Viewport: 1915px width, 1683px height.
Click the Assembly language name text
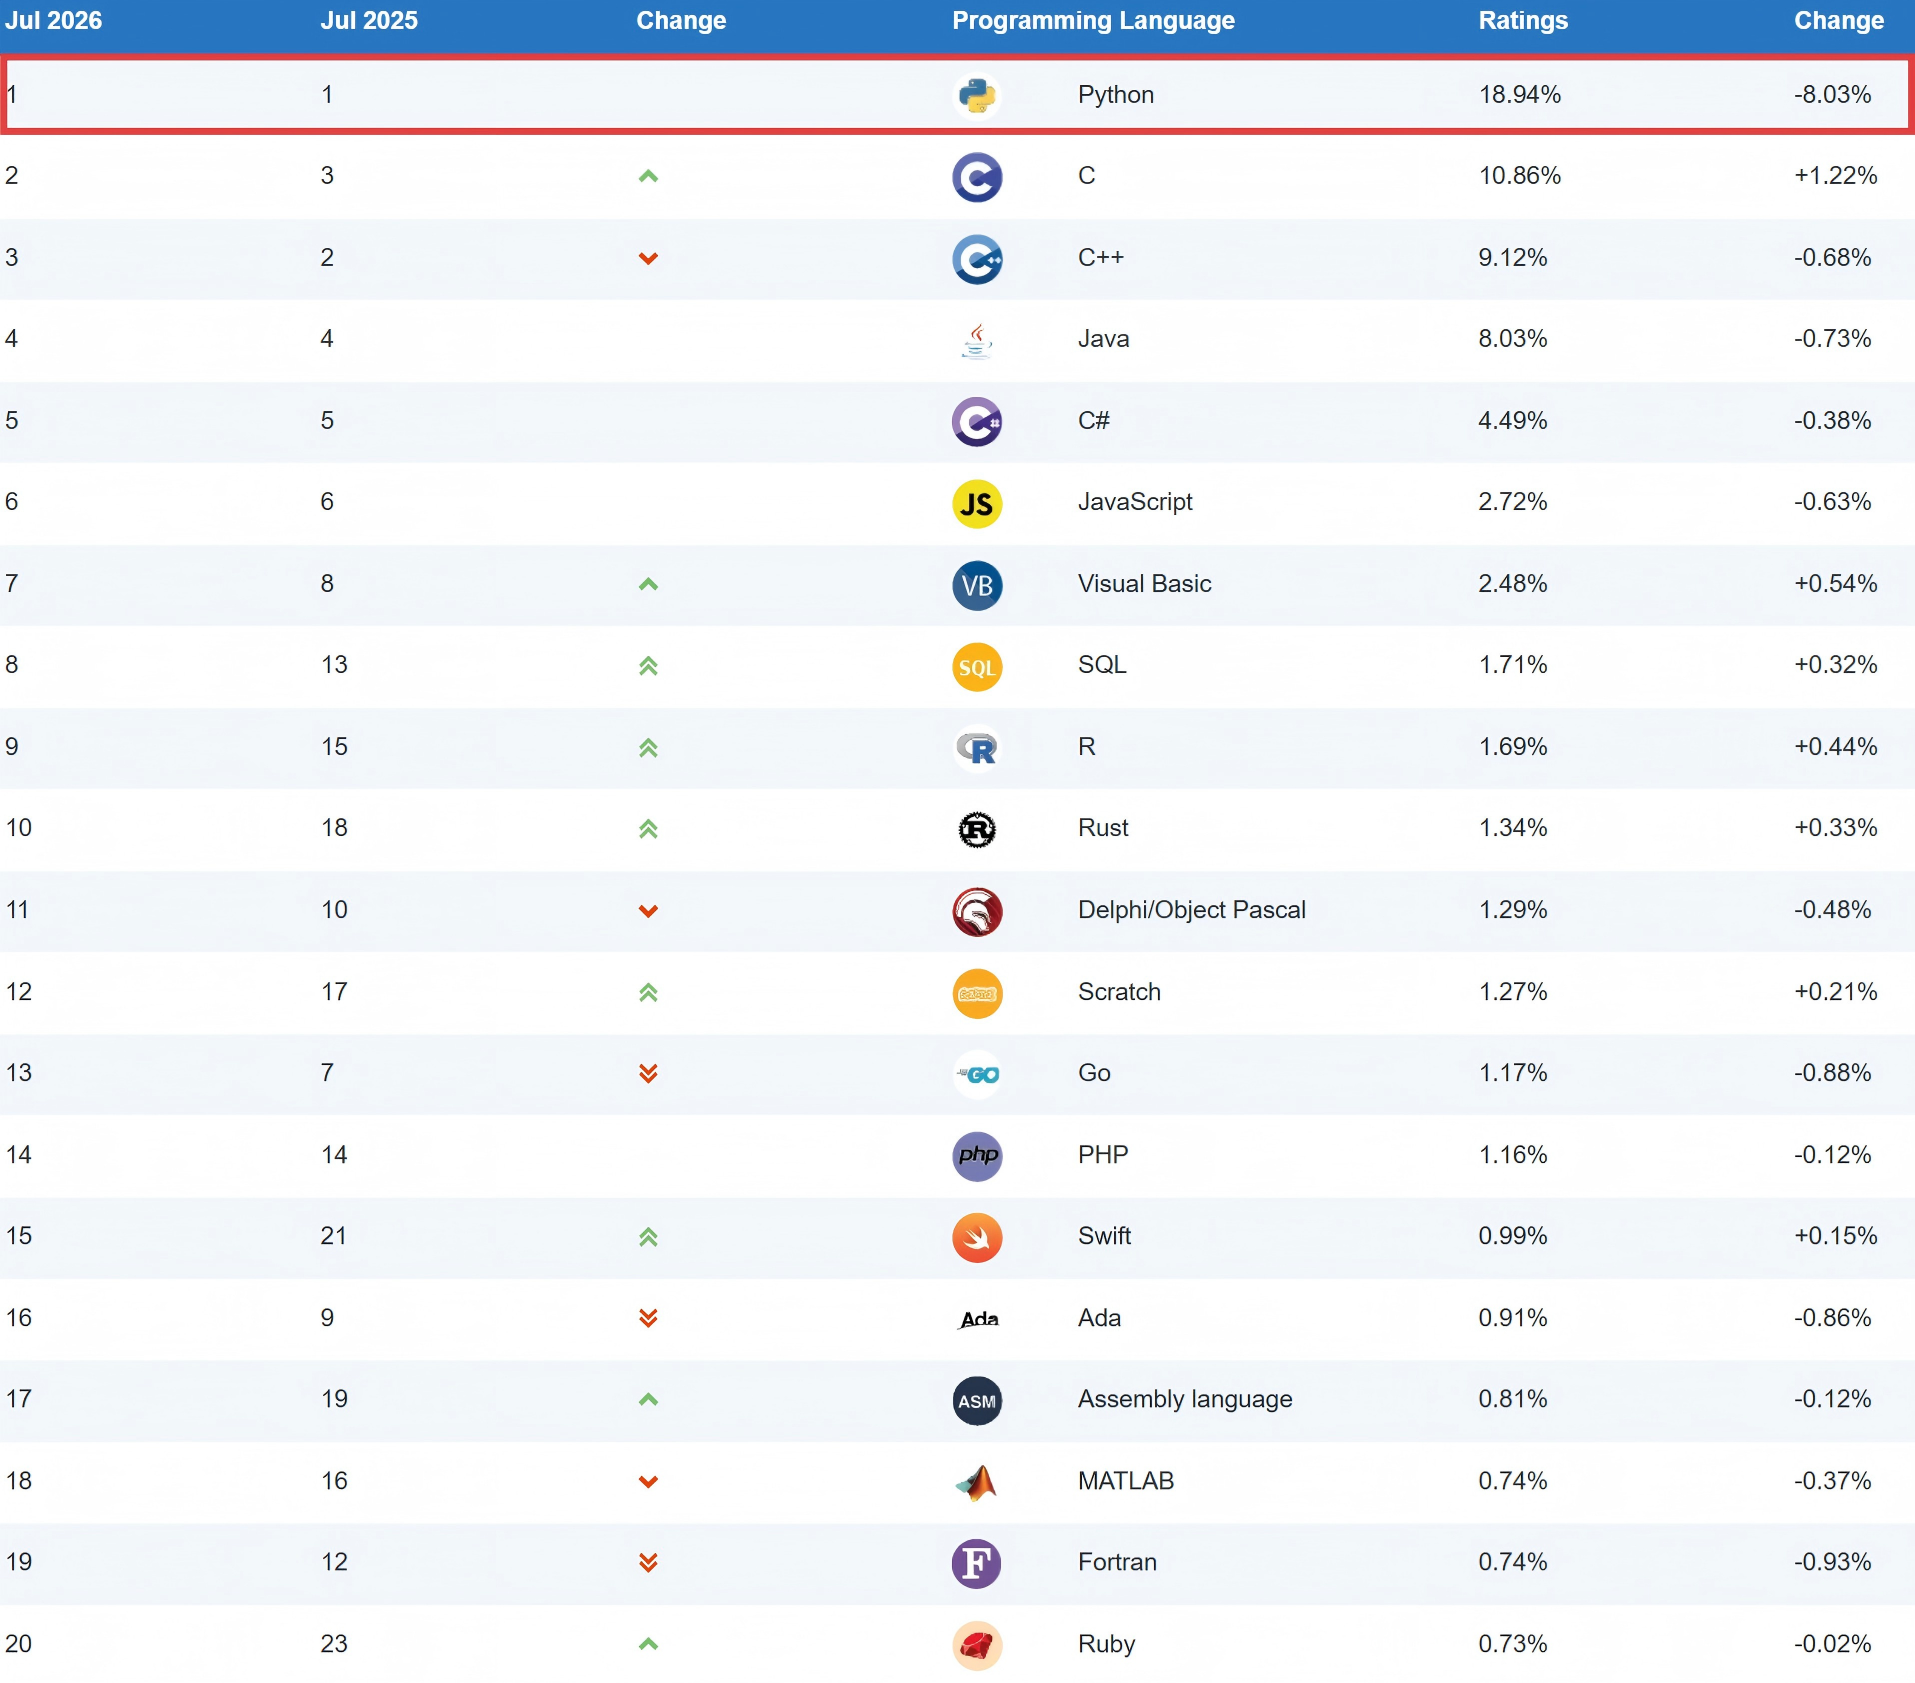[1185, 1399]
